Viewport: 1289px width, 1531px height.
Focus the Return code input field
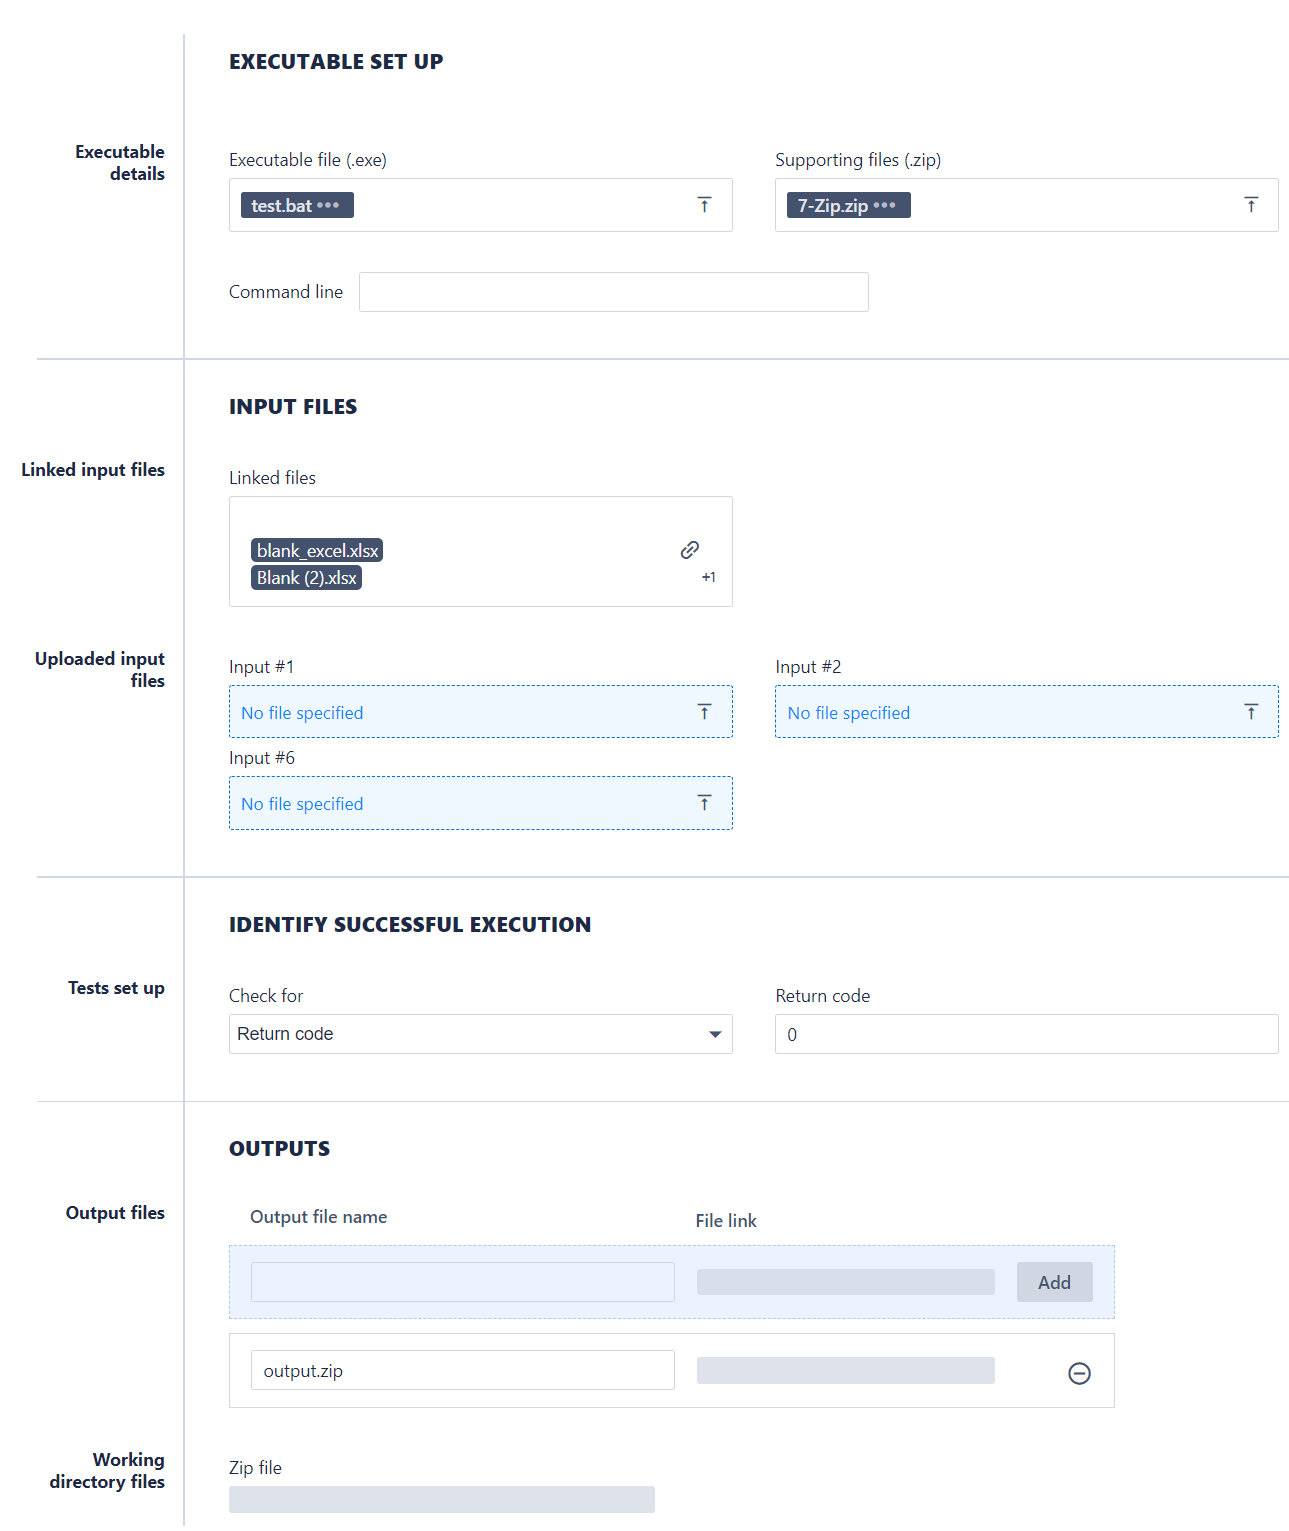tap(1026, 1034)
